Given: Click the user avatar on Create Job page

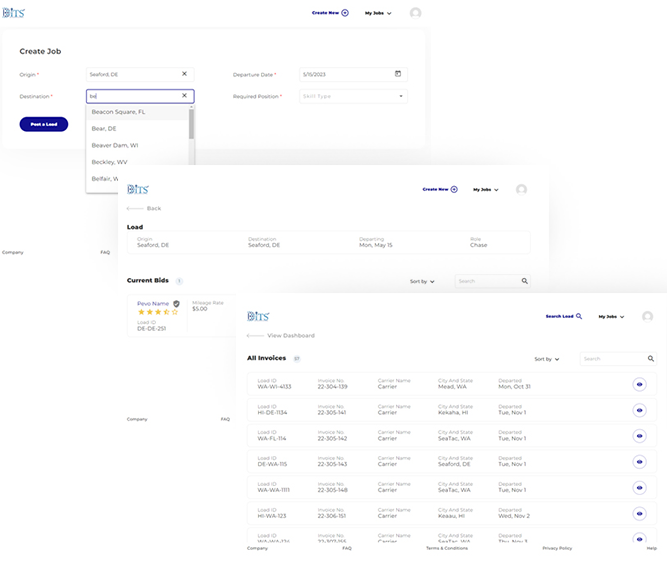Looking at the screenshot, I should 415,13.
